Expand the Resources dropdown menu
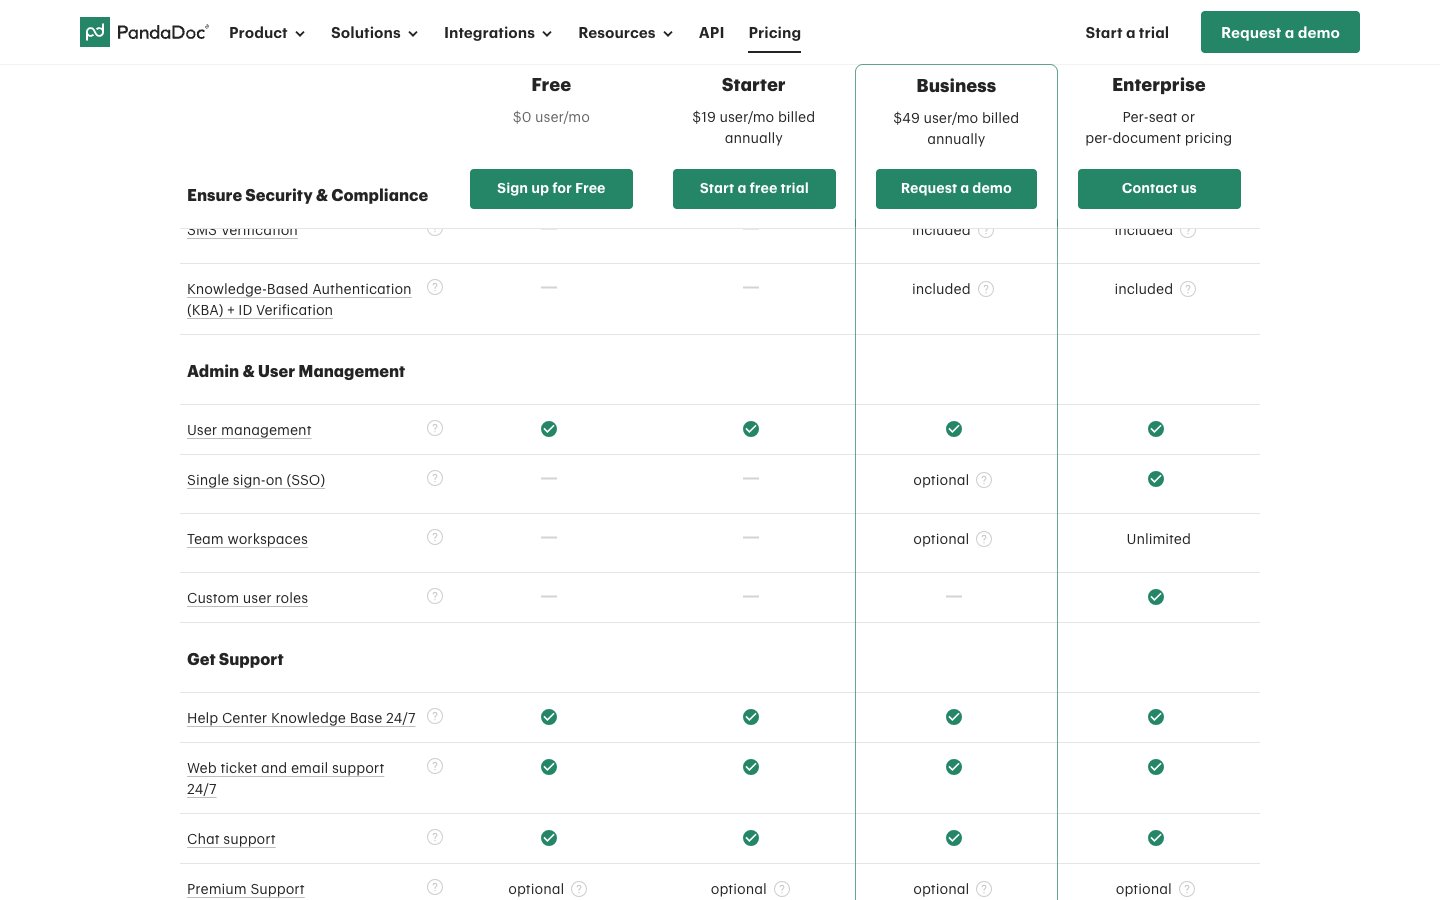This screenshot has height=900, width=1440. point(625,33)
